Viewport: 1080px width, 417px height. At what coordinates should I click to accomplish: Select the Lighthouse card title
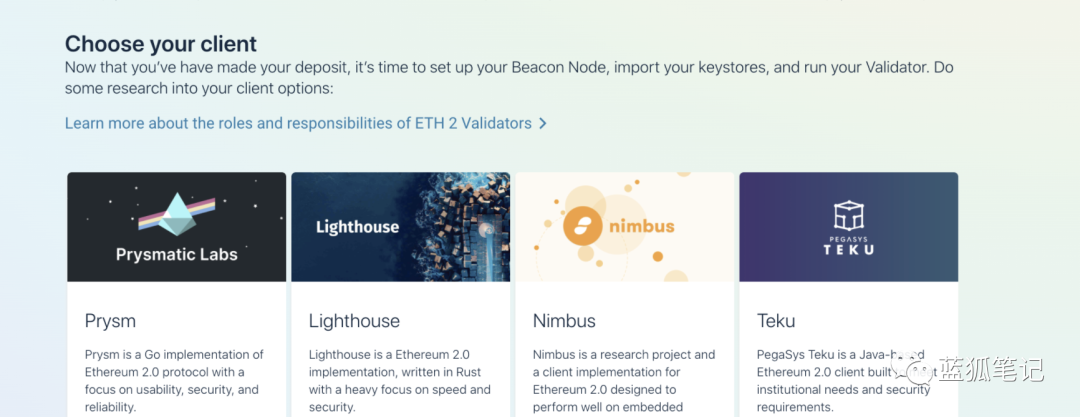[x=354, y=321]
